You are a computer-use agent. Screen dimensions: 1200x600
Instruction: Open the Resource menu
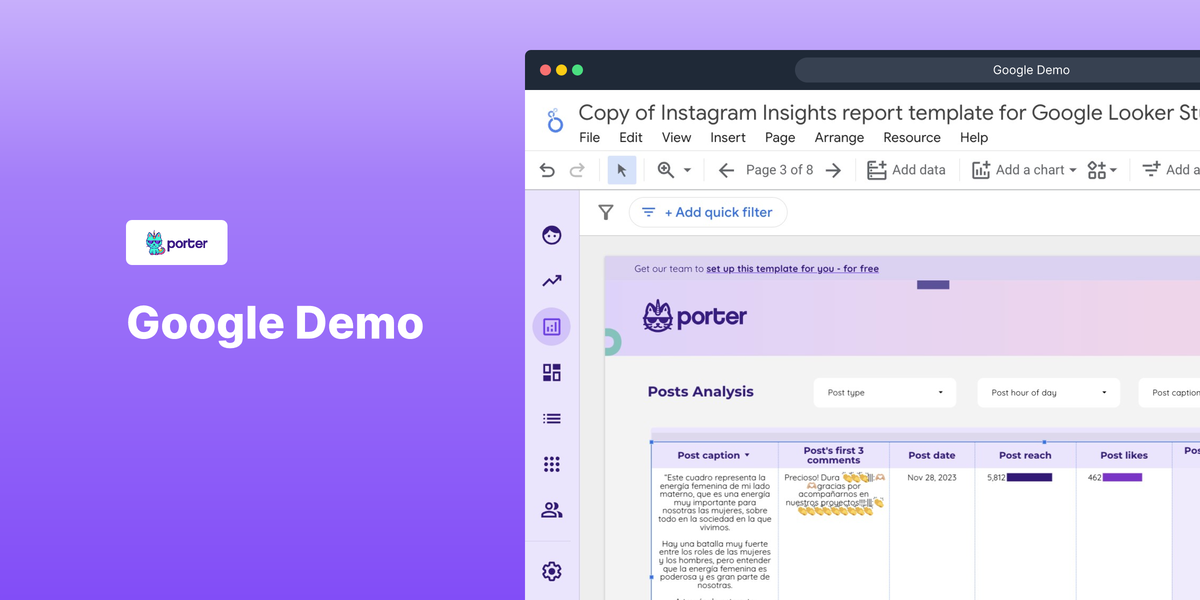[911, 137]
